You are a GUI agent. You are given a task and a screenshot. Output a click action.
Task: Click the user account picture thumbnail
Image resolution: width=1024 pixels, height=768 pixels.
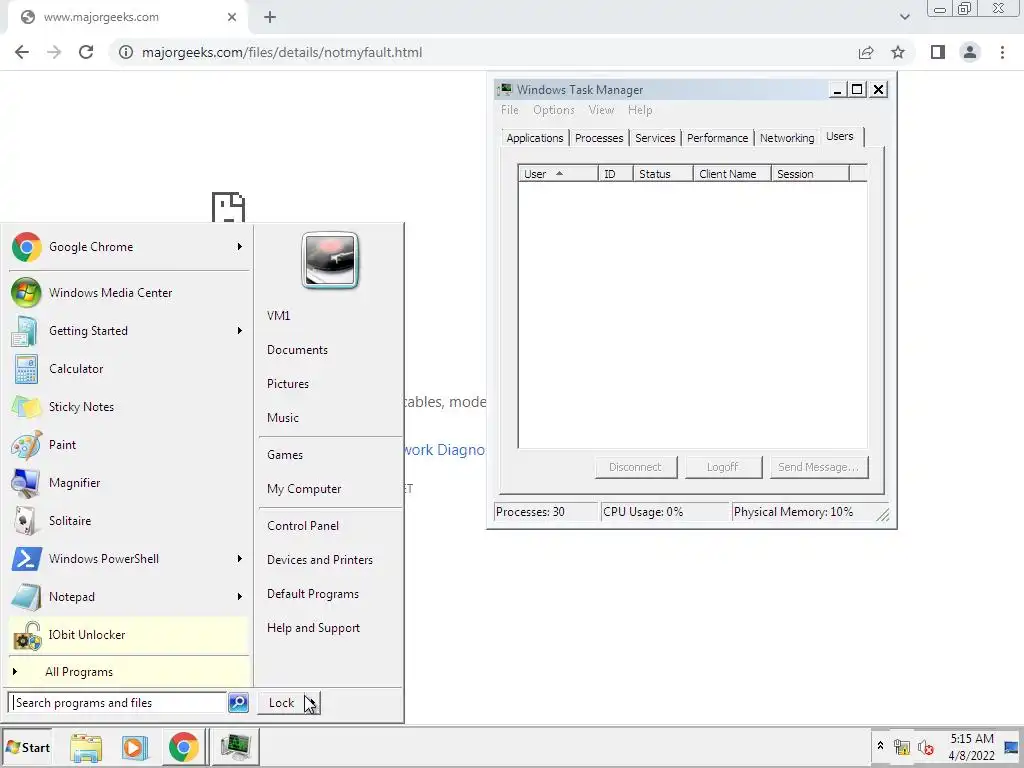coord(330,260)
